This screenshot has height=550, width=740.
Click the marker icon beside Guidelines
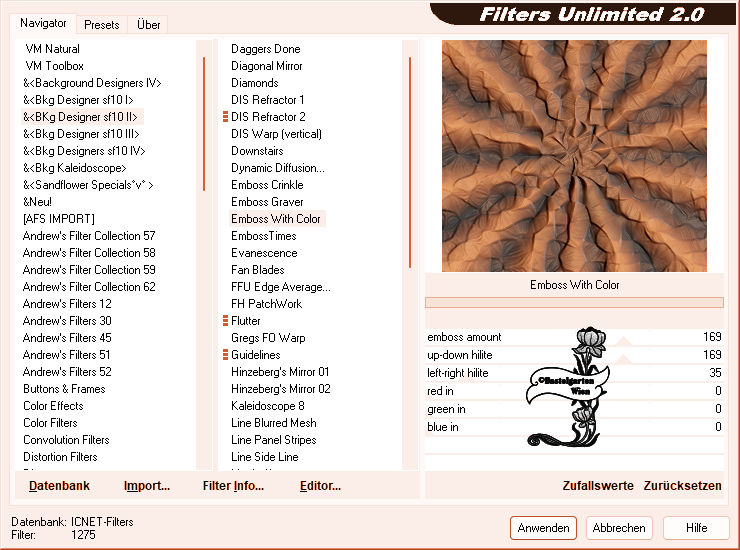click(x=225, y=355)
